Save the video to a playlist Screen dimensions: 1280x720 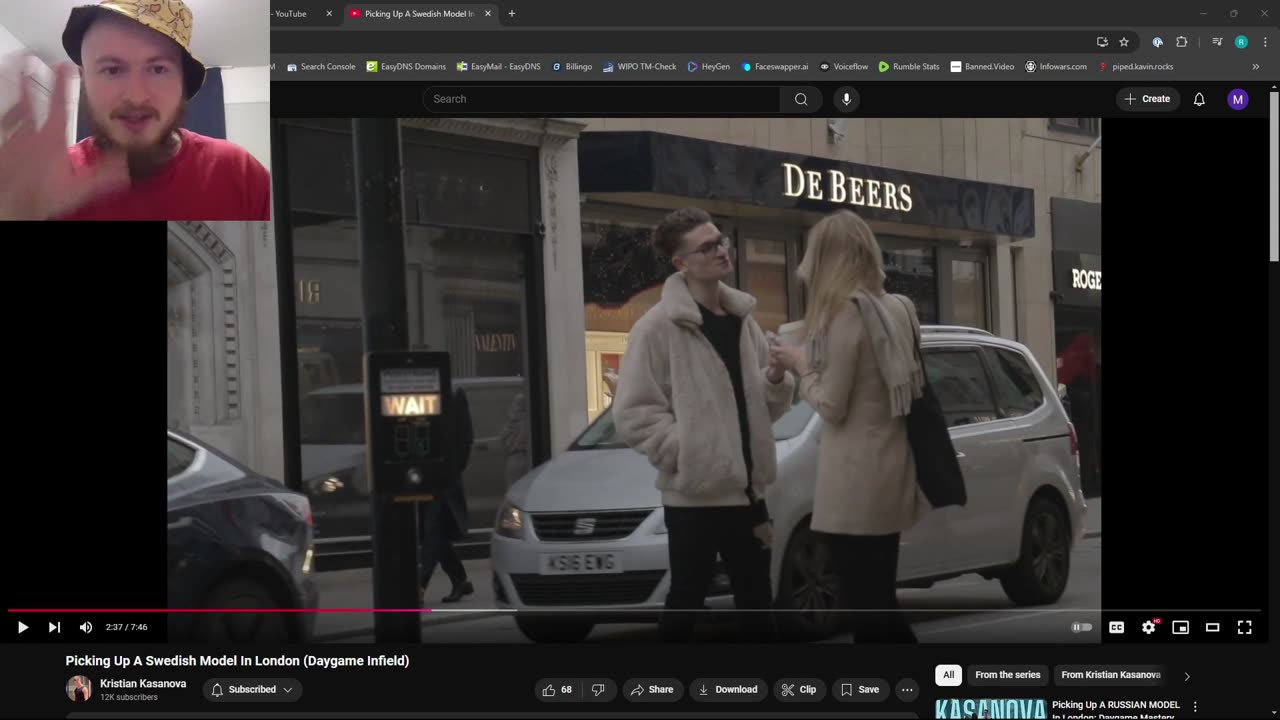point(860,689)
